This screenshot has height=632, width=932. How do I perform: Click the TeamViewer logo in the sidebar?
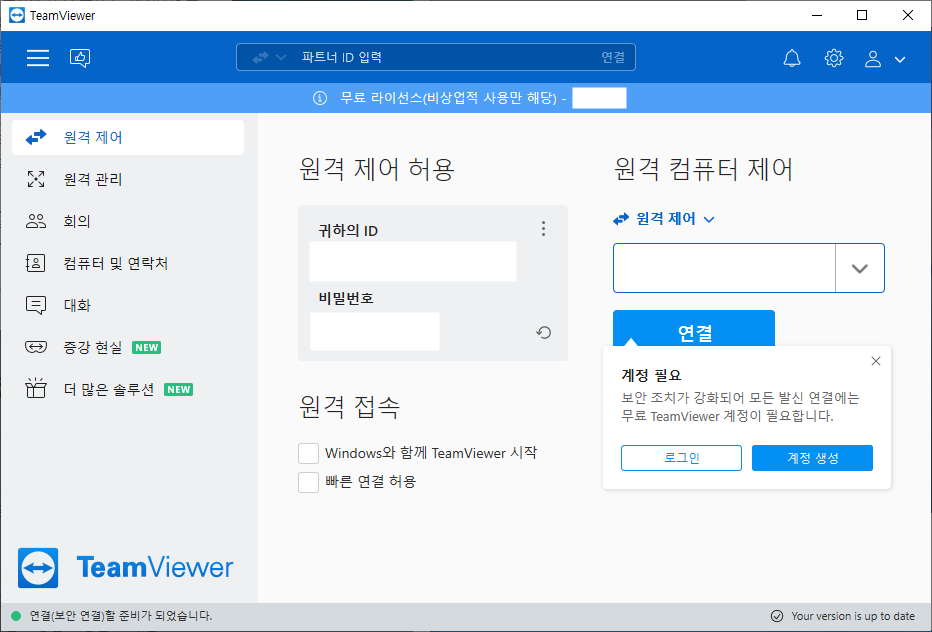(x=125, y=568)
